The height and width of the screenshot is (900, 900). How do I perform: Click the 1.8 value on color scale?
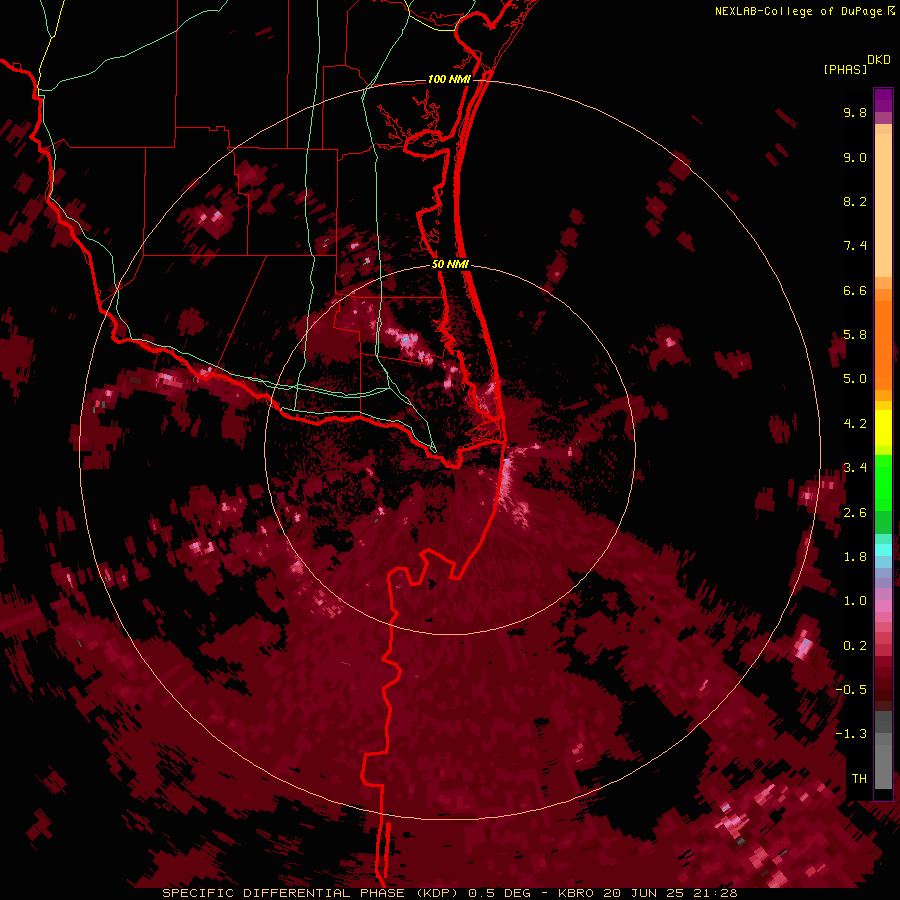855,557
